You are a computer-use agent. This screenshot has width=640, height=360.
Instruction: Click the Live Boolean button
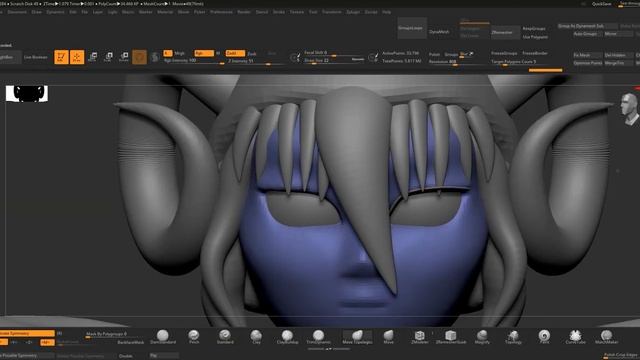36,57
